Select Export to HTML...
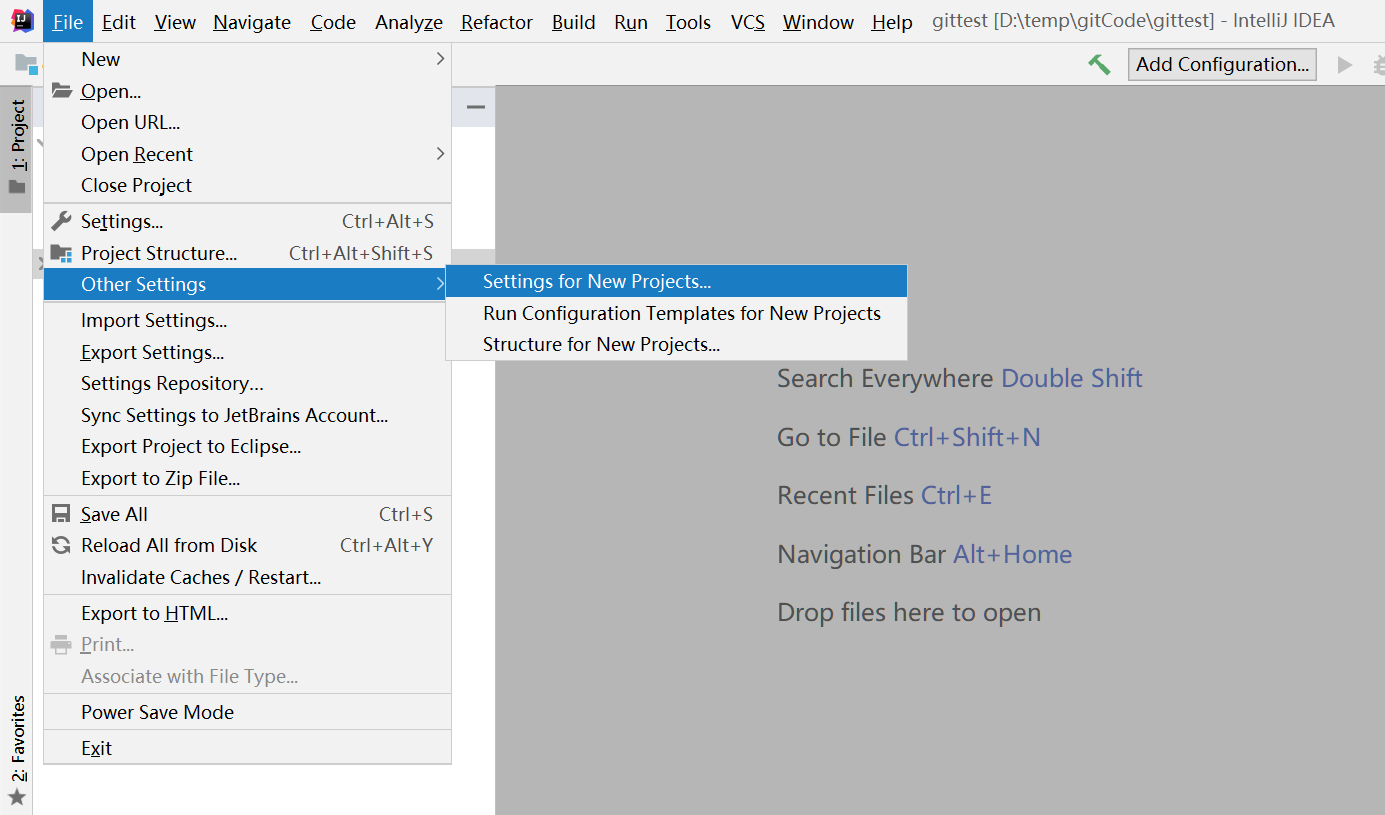The image size is (1385, 815). point(247,613)
